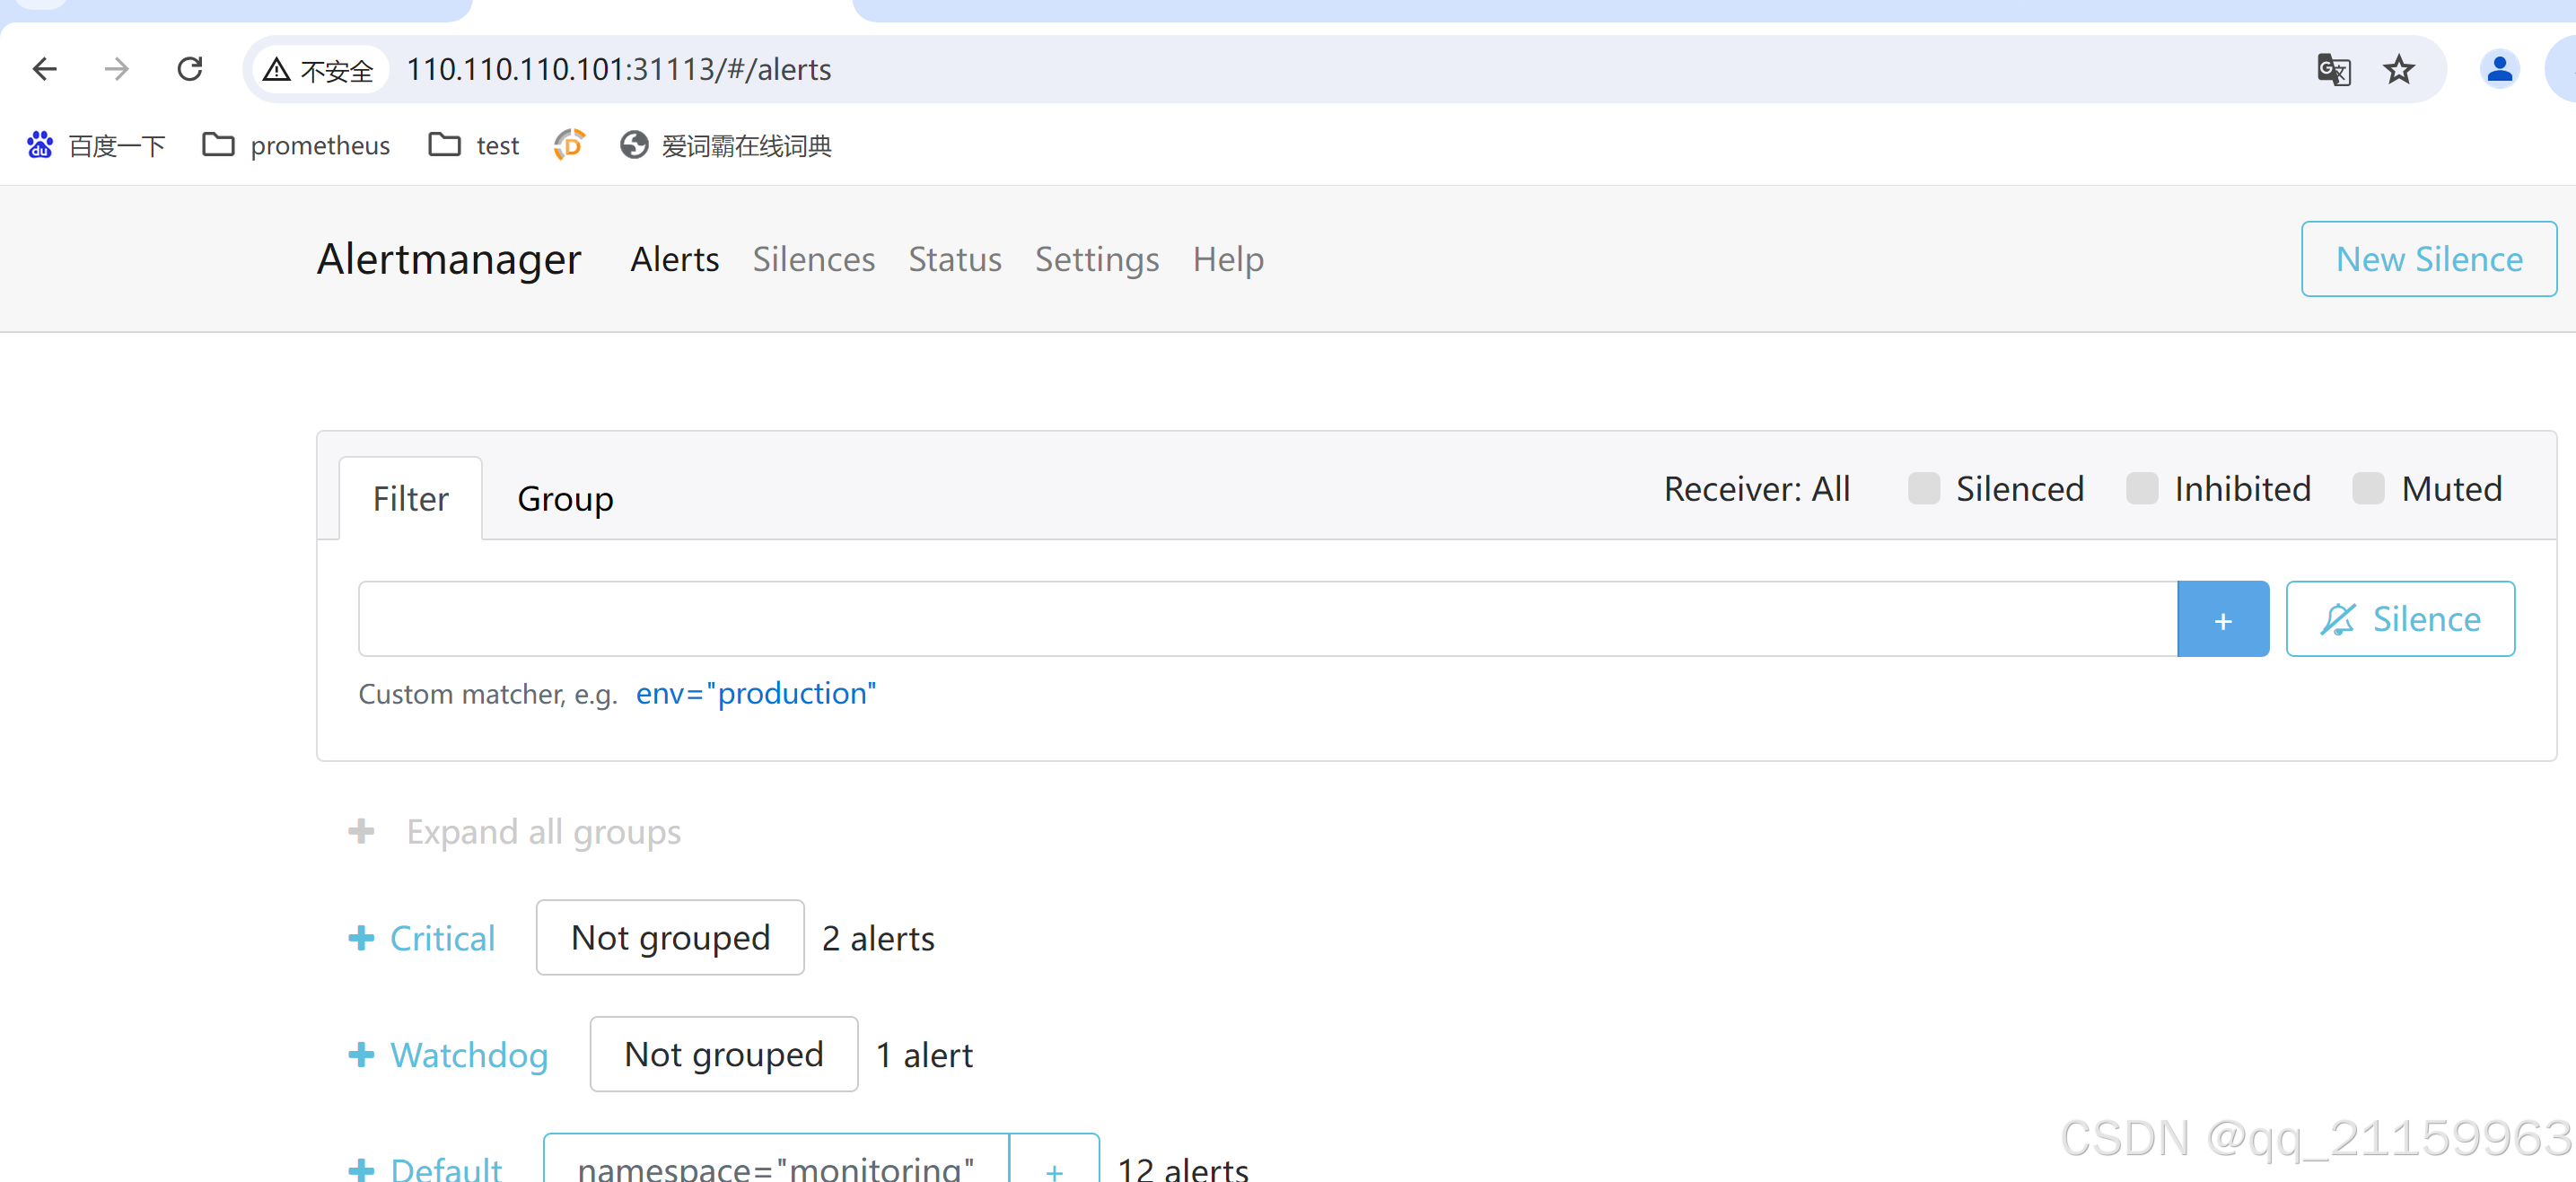The image size is (2576, 1182).
Task: Click Expand all groups text
Action: tap(543, 831)
